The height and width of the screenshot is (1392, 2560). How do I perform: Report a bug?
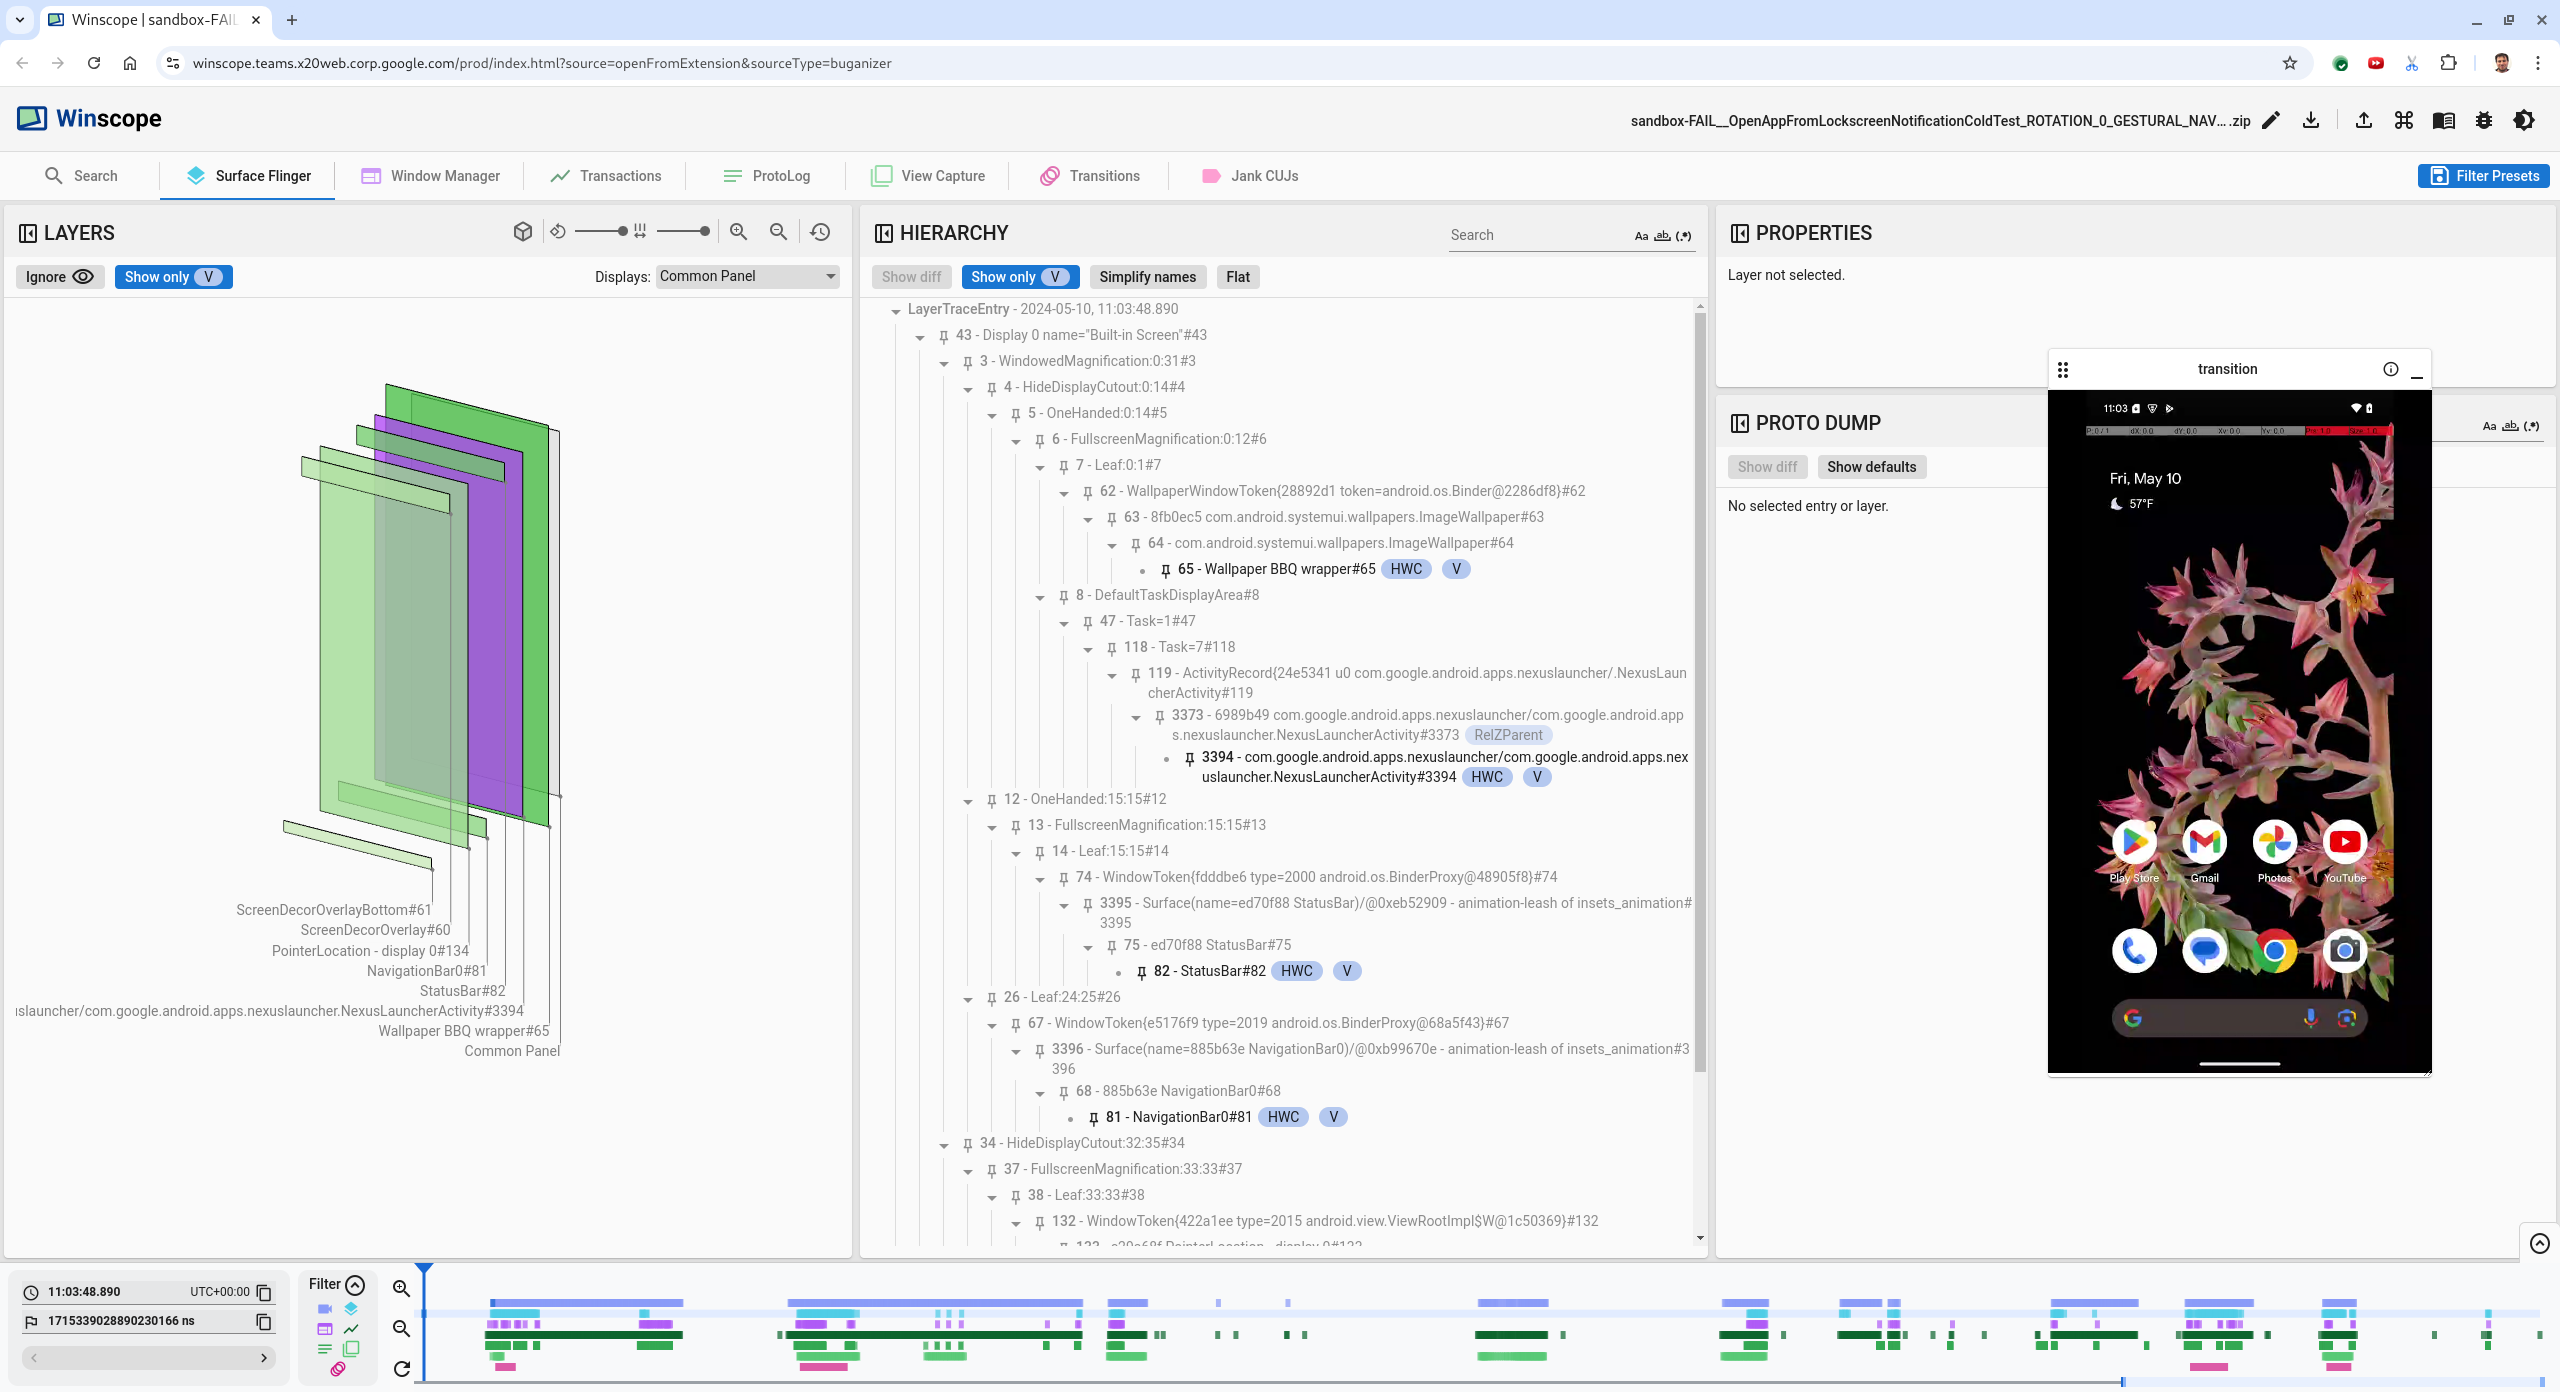point(2484,120)
